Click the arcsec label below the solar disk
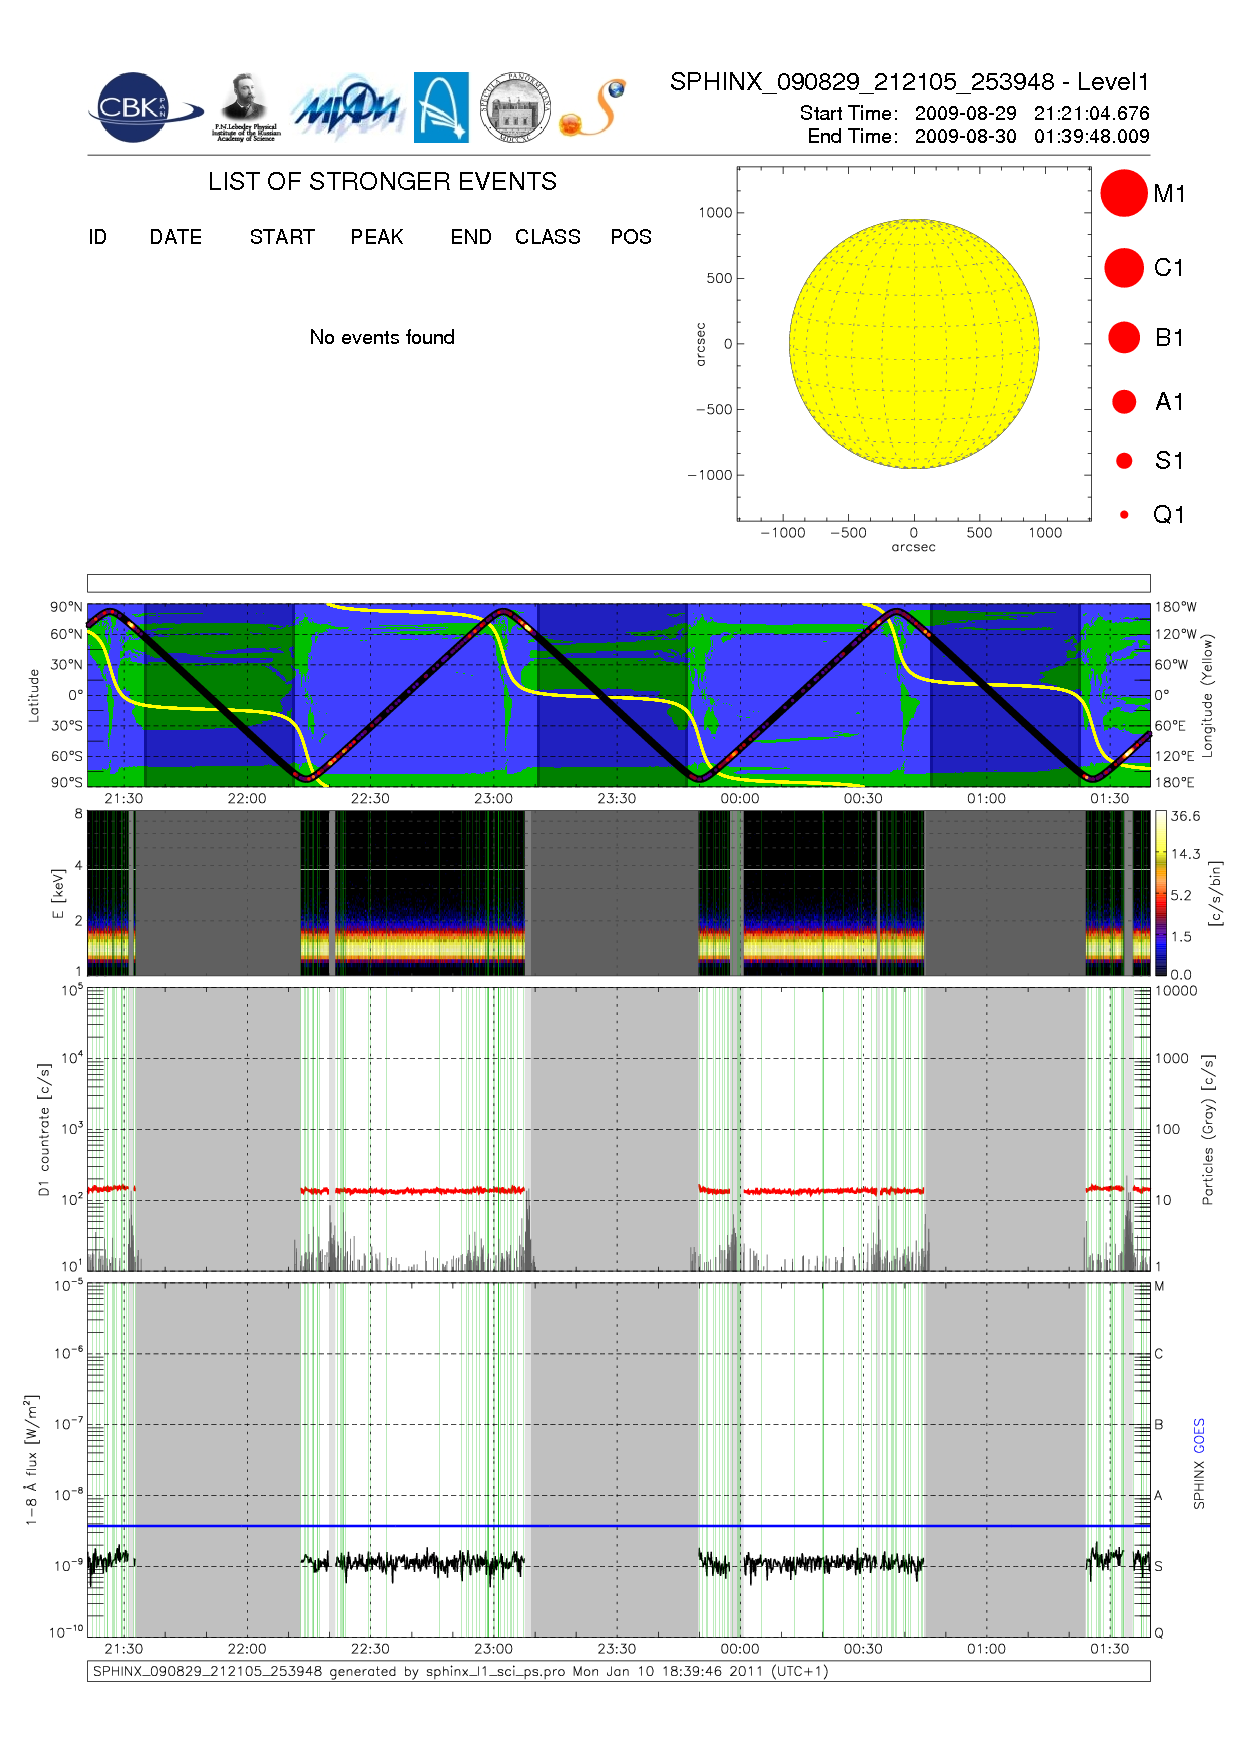 pos(914,547)
